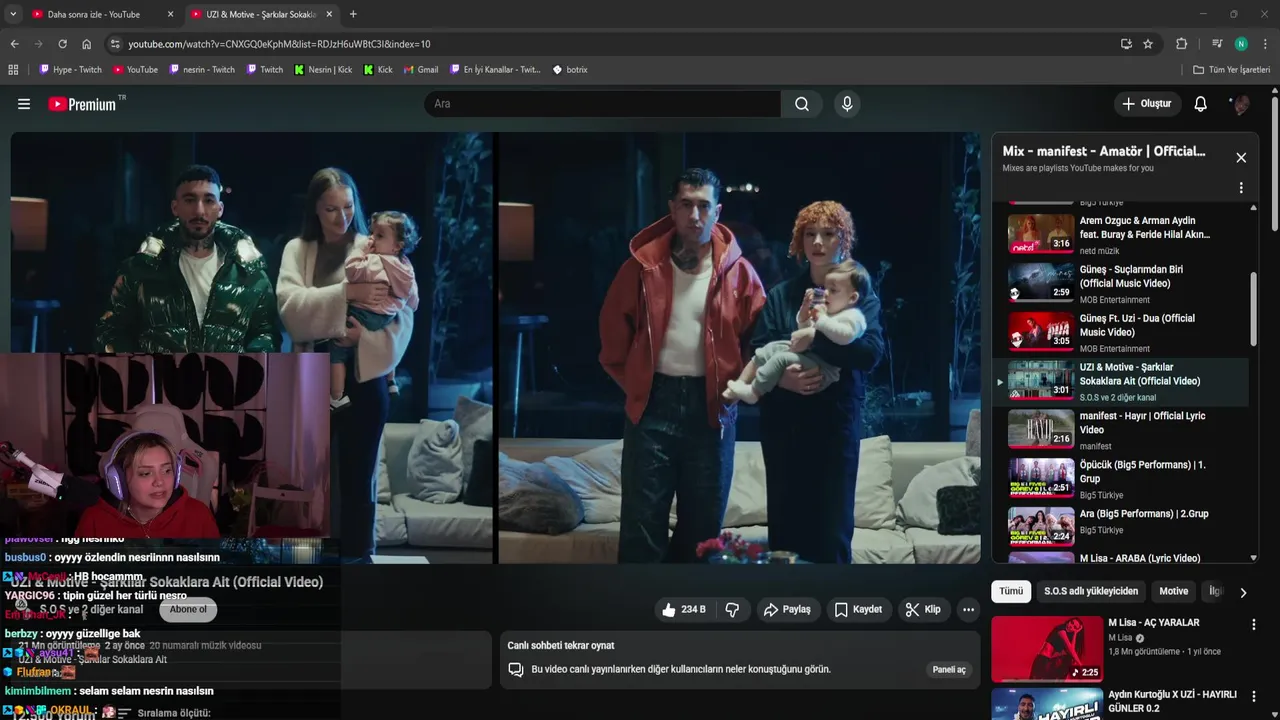Open the browser home page
Viewport: 1280px width, 720px height.
(x=87, y=44)
